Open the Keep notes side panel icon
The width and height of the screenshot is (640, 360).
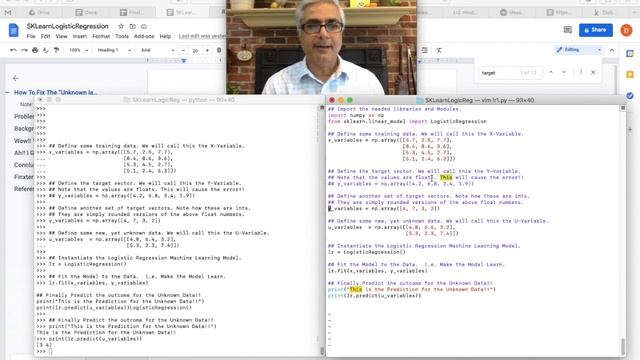630,74
